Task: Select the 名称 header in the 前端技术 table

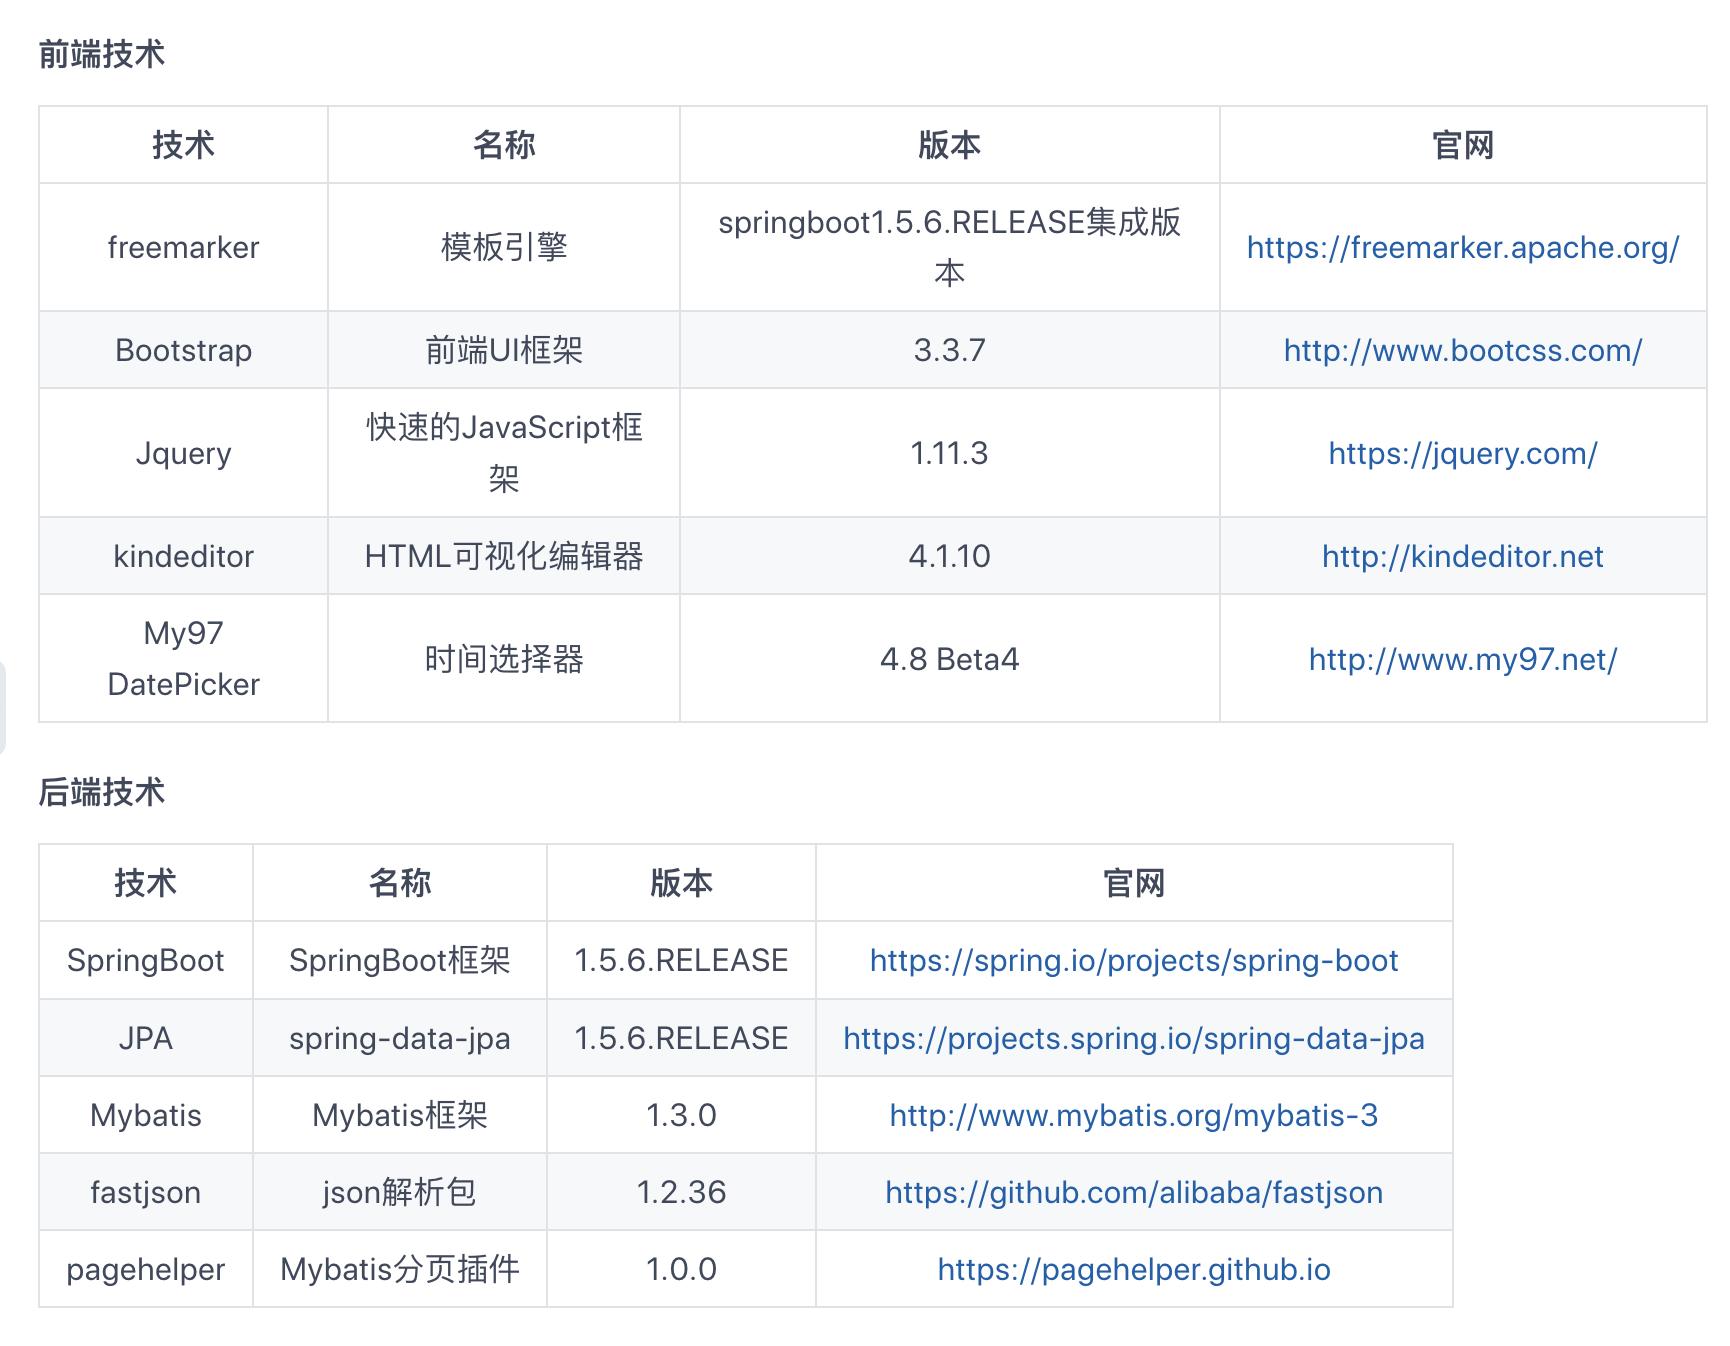Action: coord(504,145)
